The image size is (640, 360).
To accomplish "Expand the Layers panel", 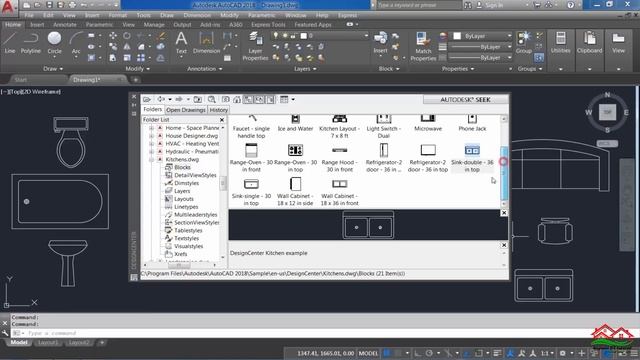I will click(x=305, y=69).
